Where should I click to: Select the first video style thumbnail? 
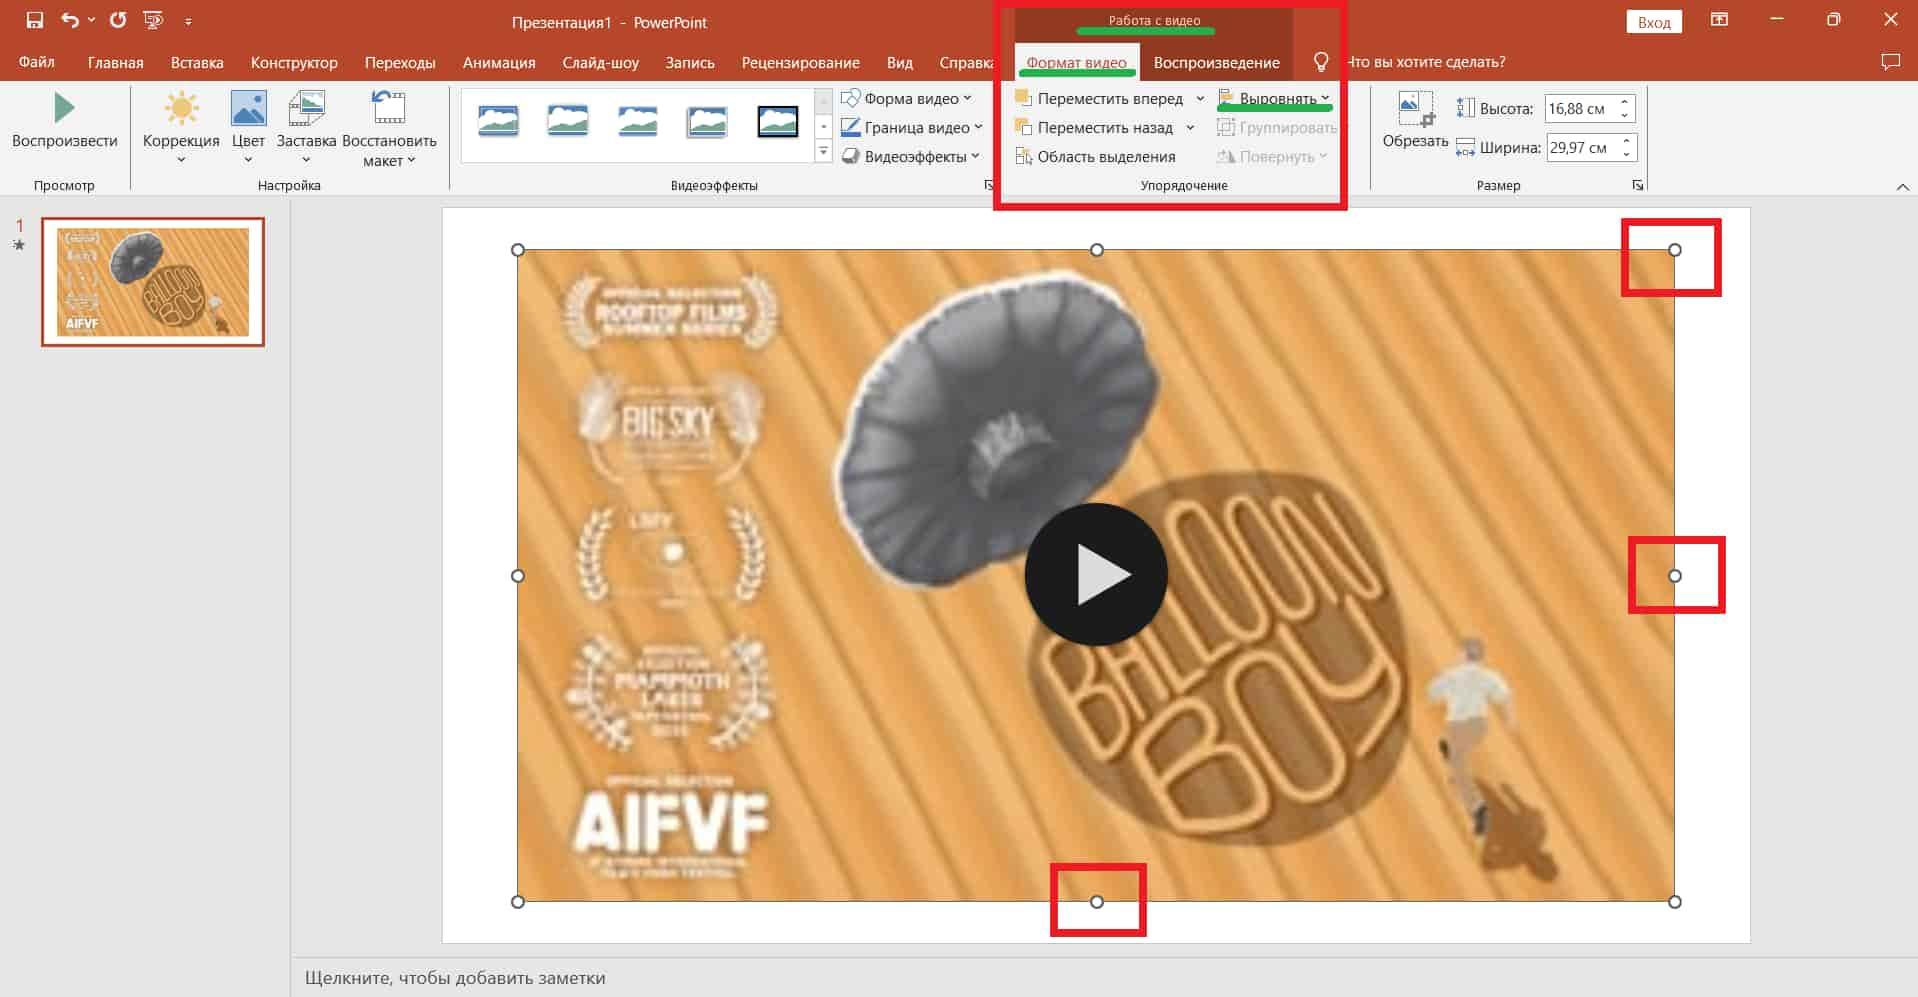point(498,122)
